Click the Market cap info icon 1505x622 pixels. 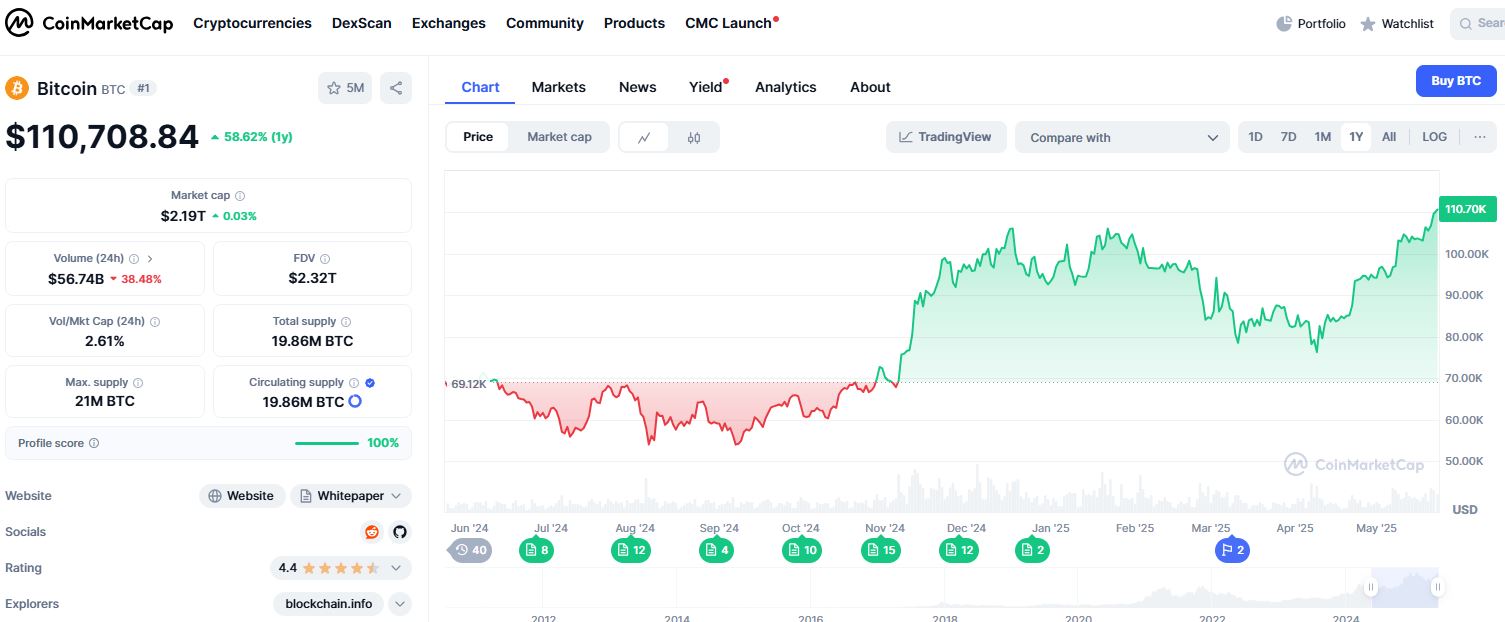click(x=240, y=196)
